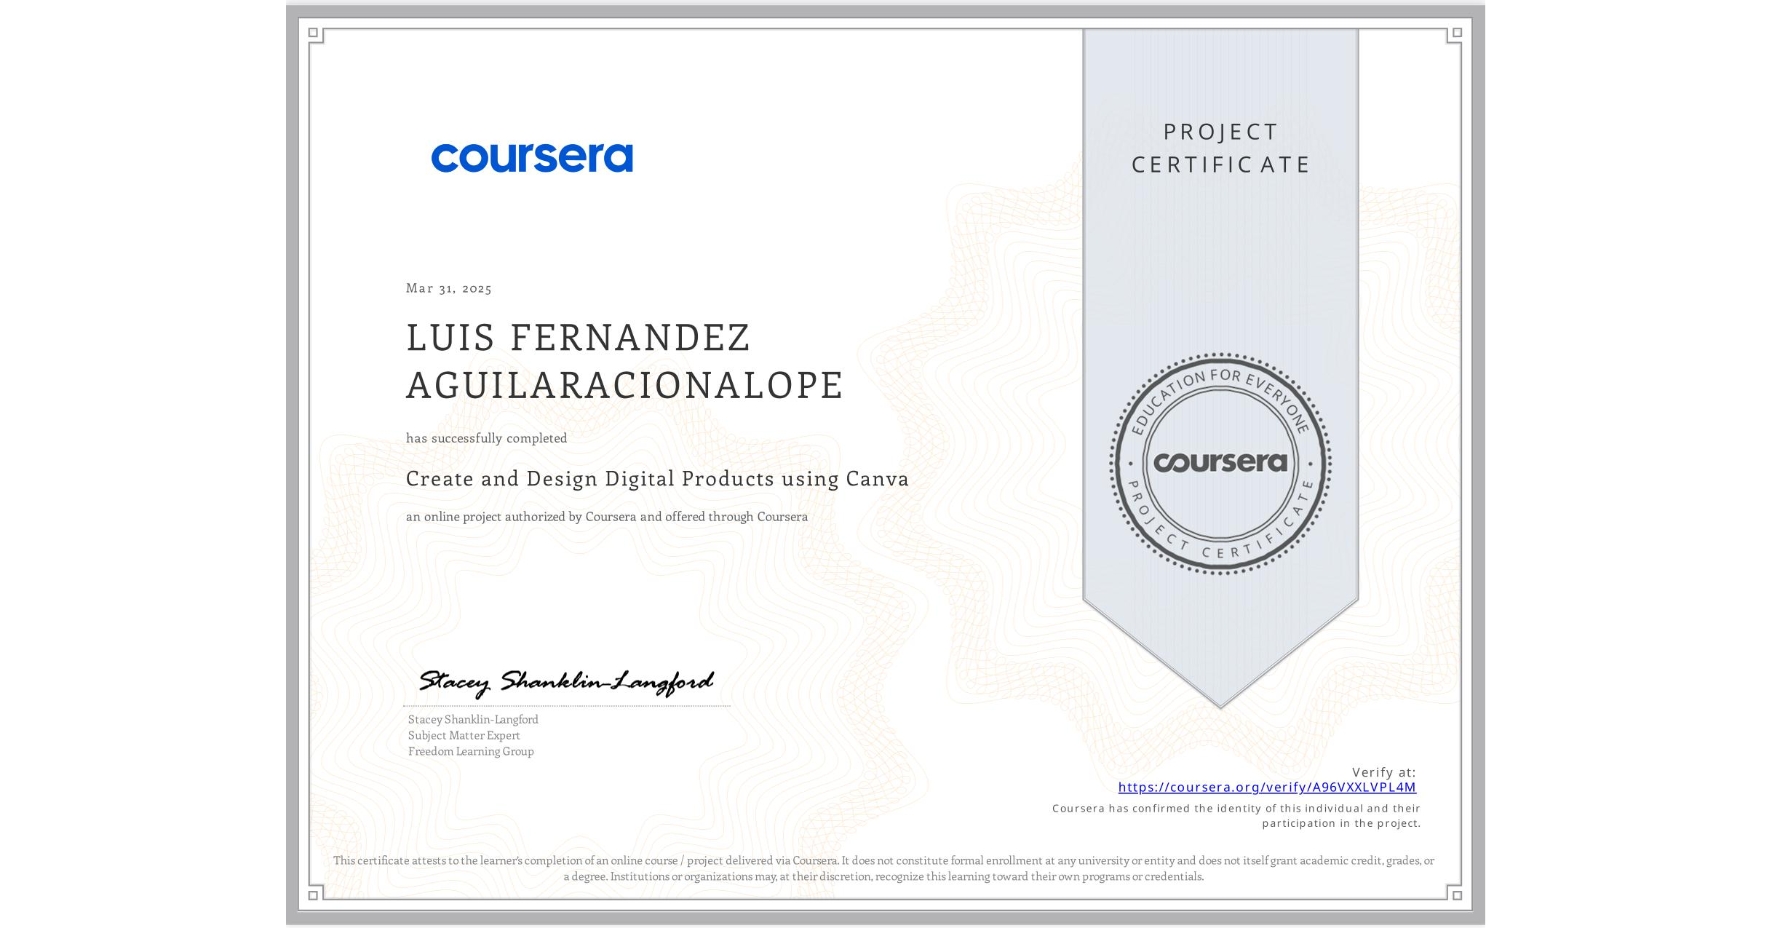Click the 'Freedom Learning Group' text
1772x928 pixels.
coord(471,751)
